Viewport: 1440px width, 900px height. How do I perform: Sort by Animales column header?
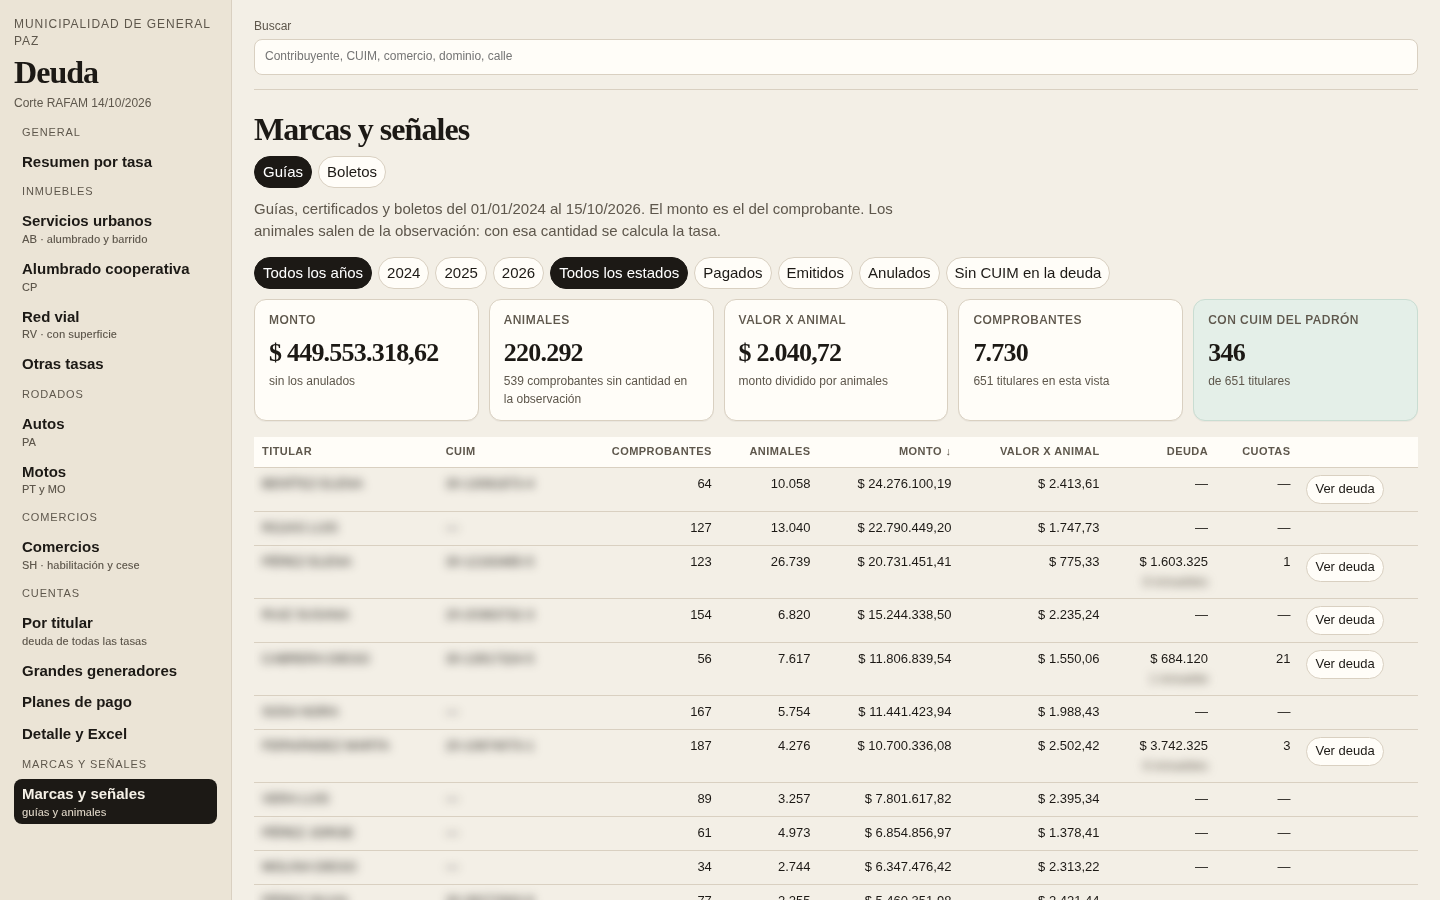coord(780,452)
